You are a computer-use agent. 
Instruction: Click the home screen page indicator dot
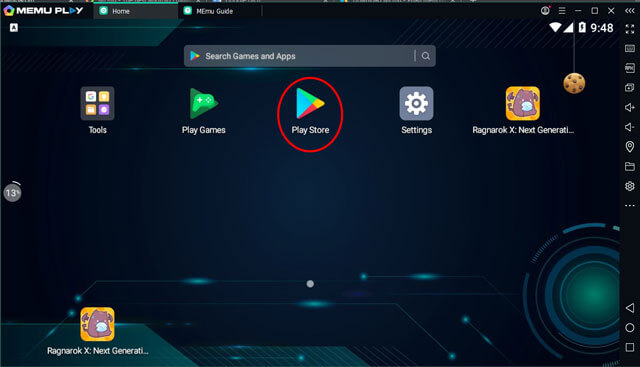310,284
